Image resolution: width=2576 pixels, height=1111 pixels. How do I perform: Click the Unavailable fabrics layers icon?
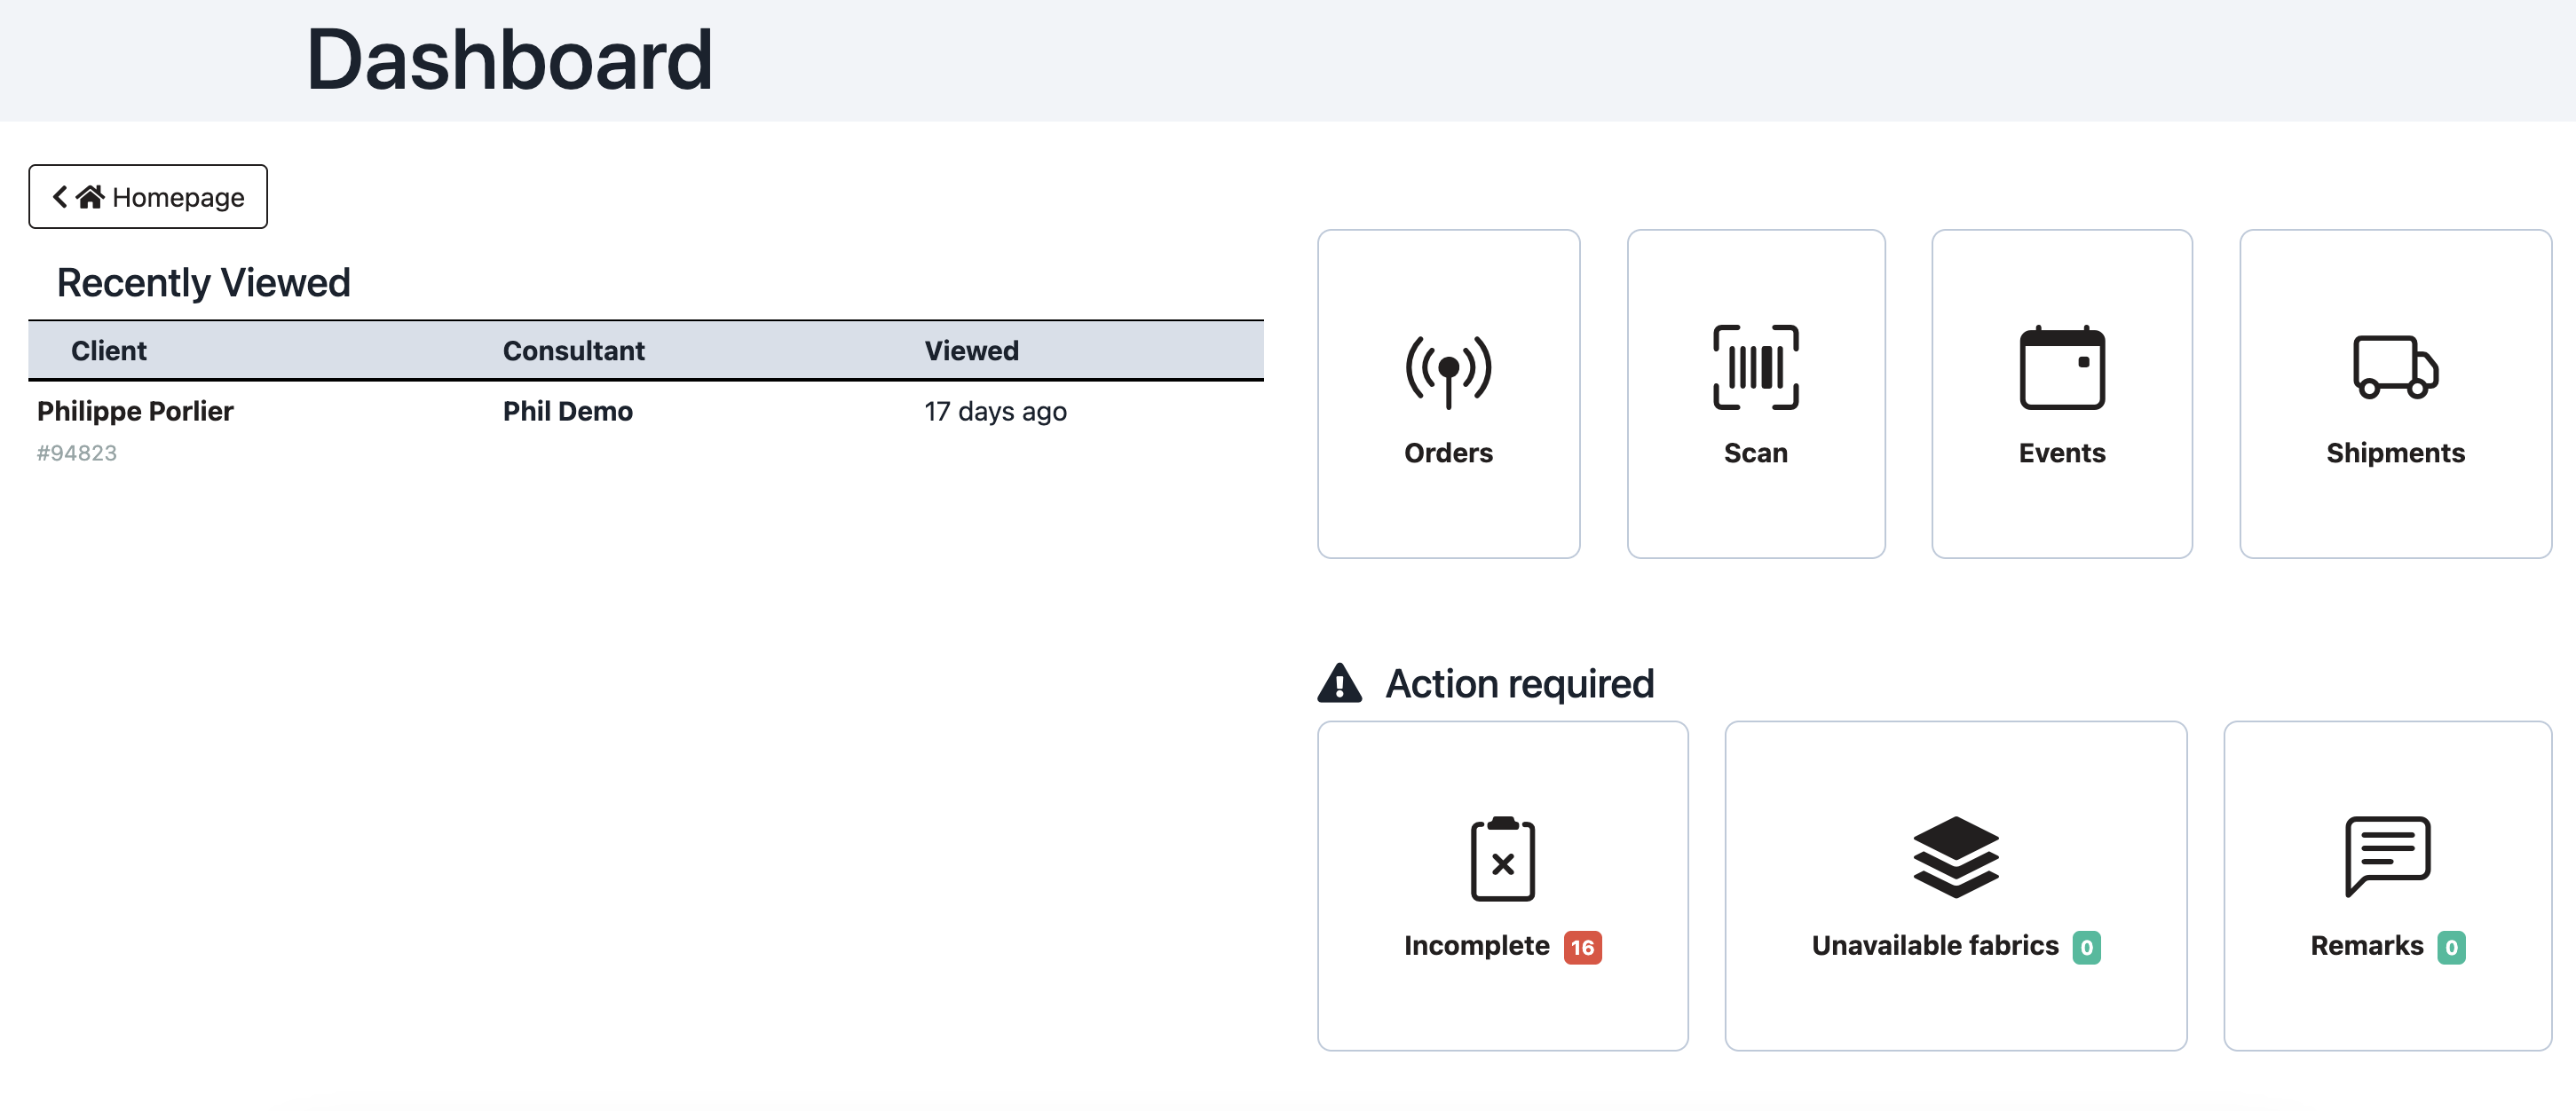click(1955, 857)
